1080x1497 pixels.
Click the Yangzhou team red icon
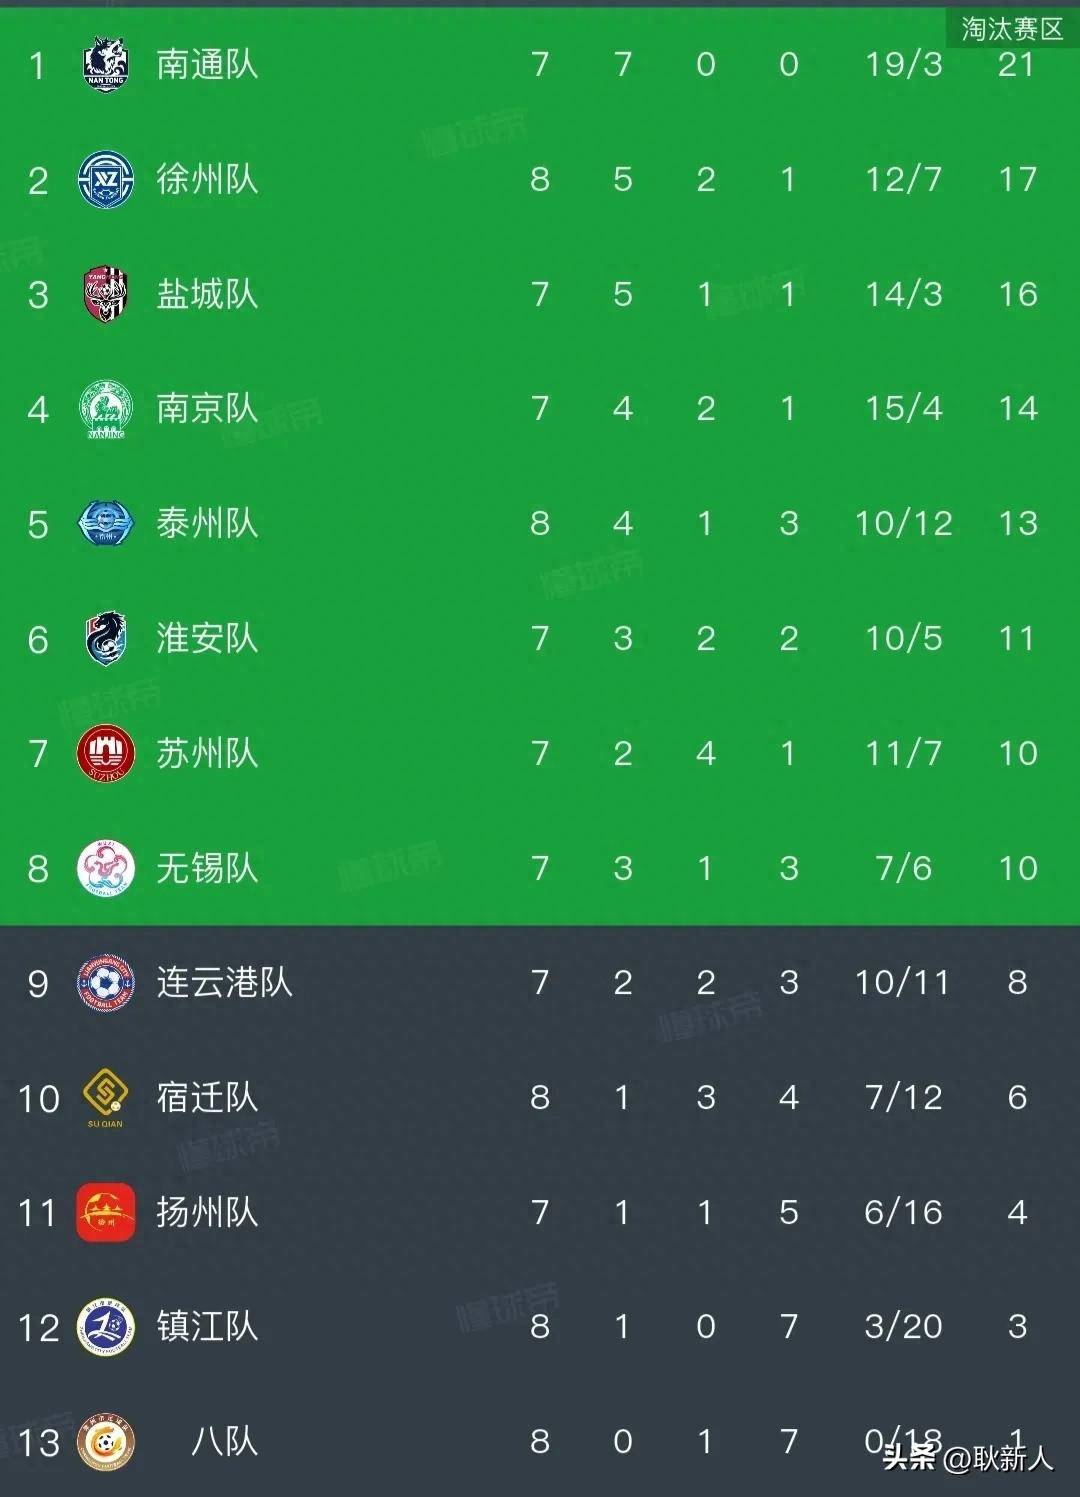[105, 1212]
